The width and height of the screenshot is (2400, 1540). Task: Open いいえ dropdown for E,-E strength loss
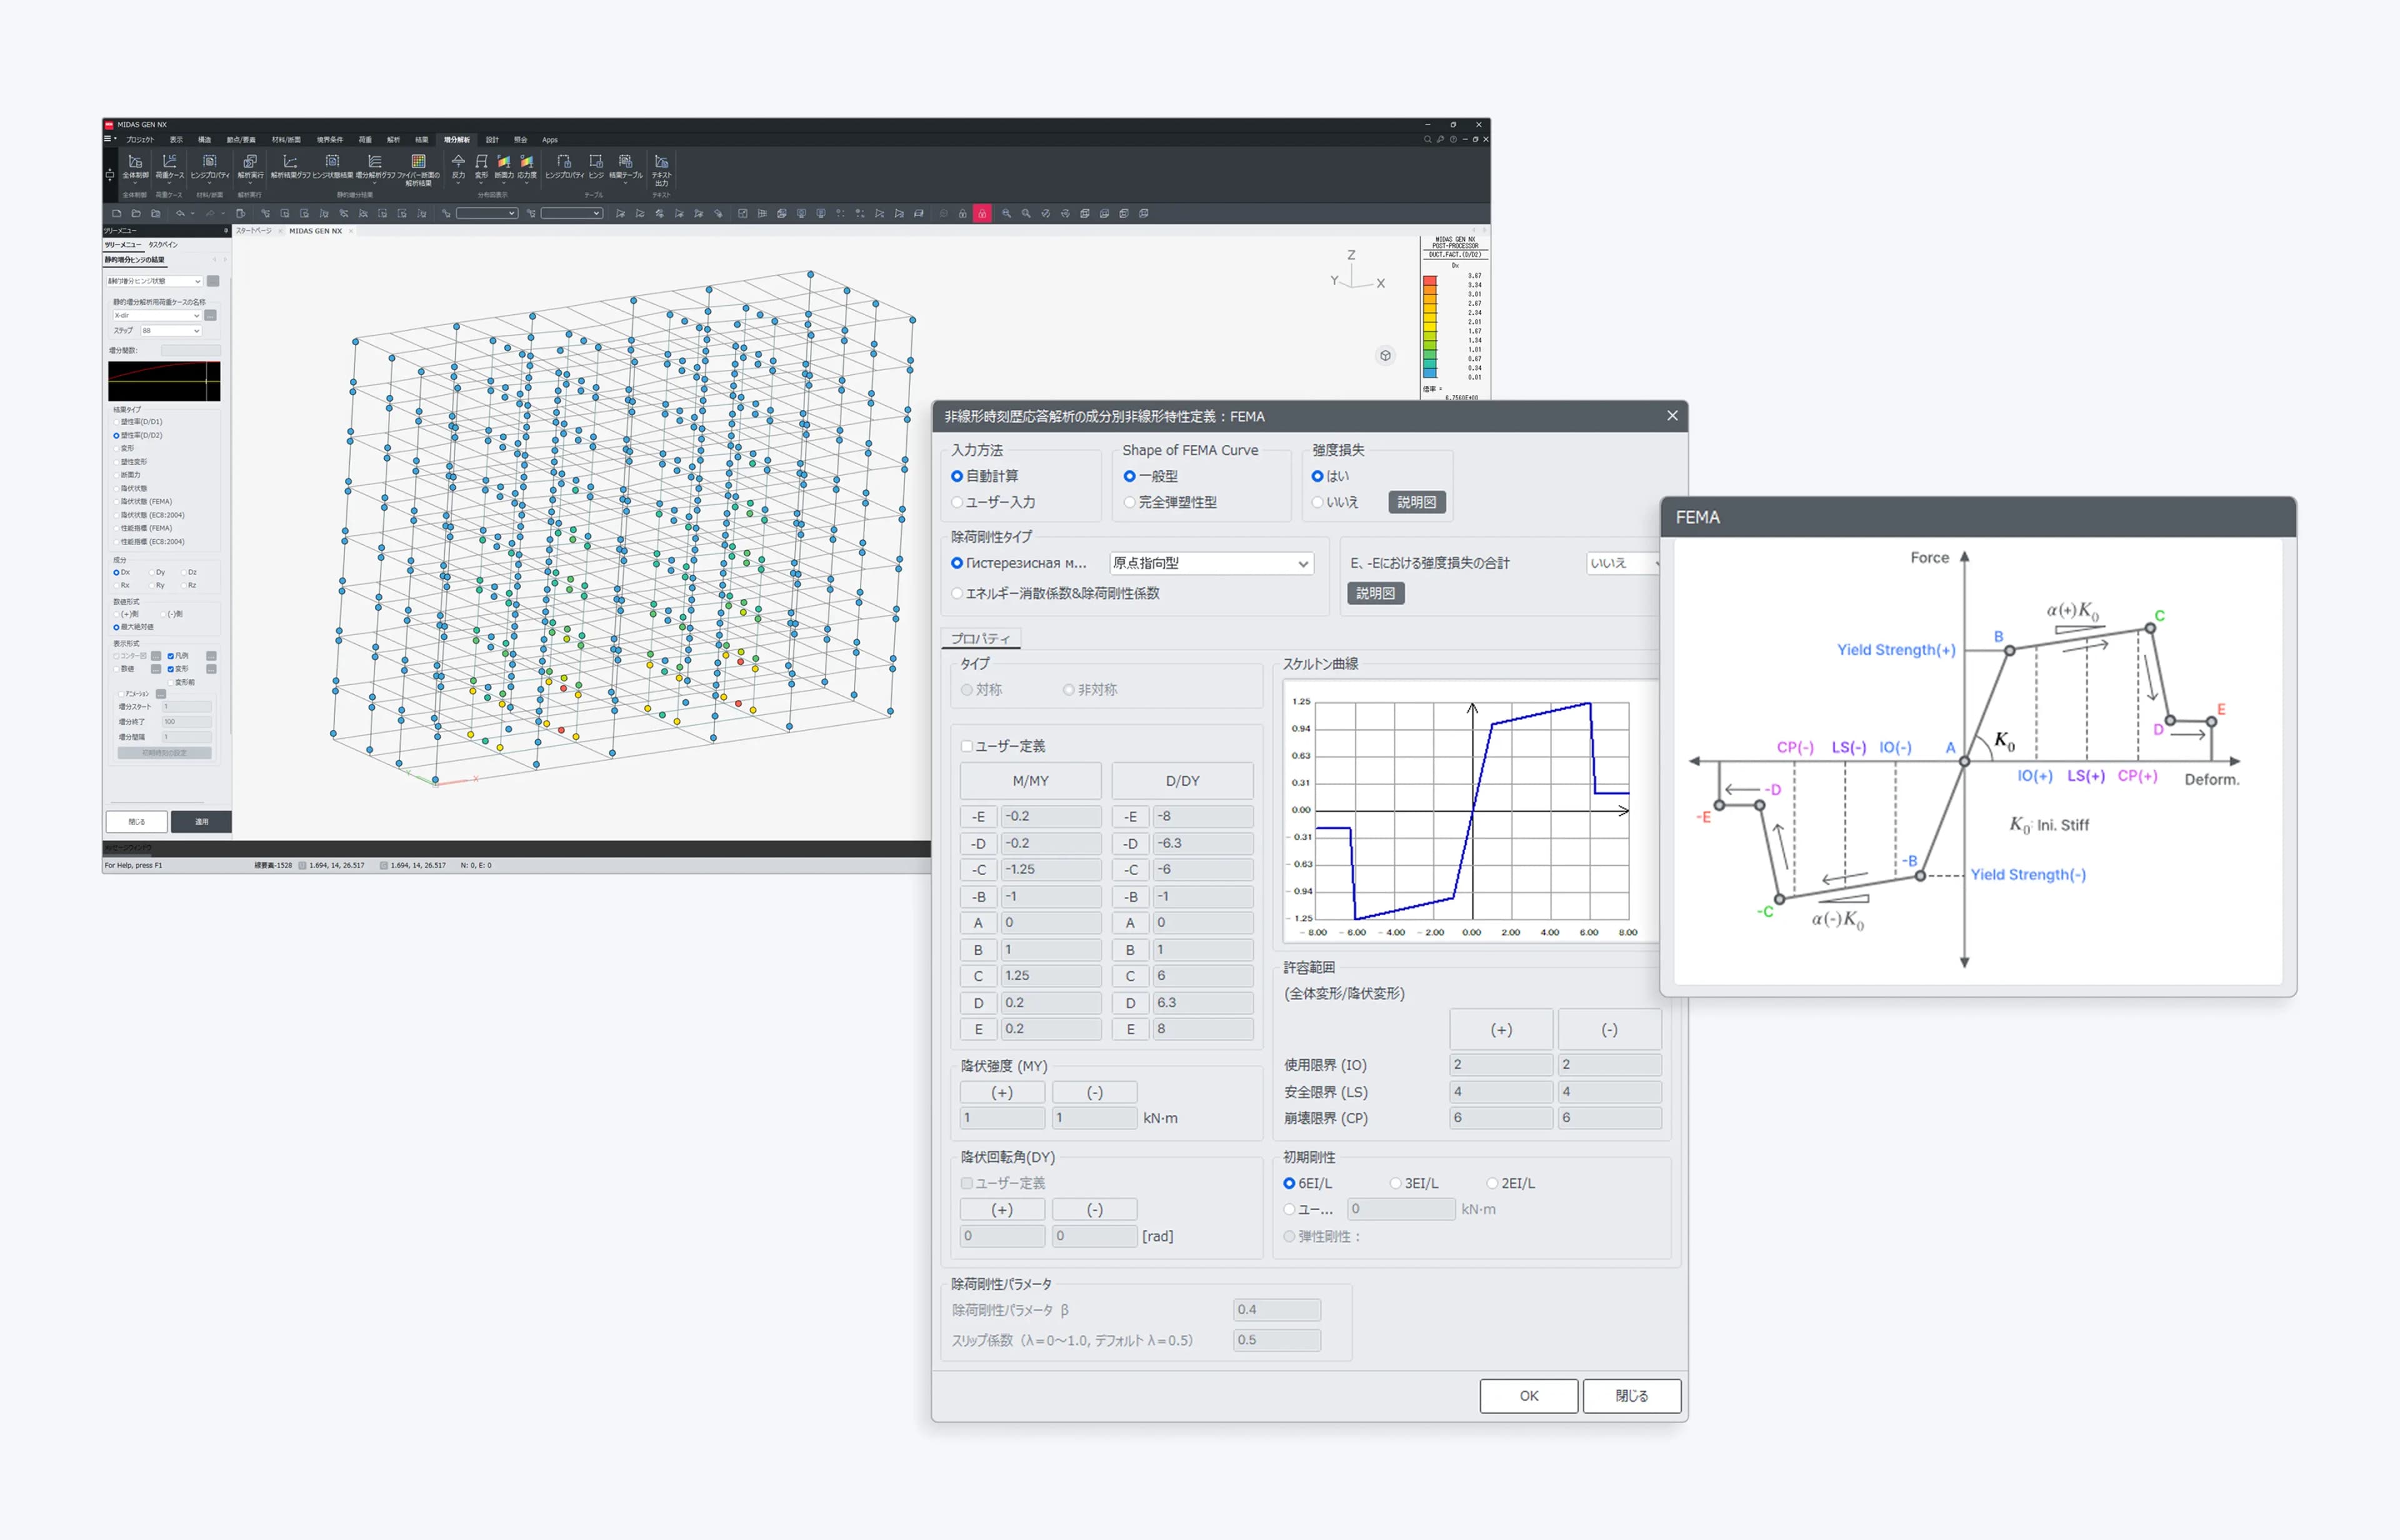point(1624,563)
